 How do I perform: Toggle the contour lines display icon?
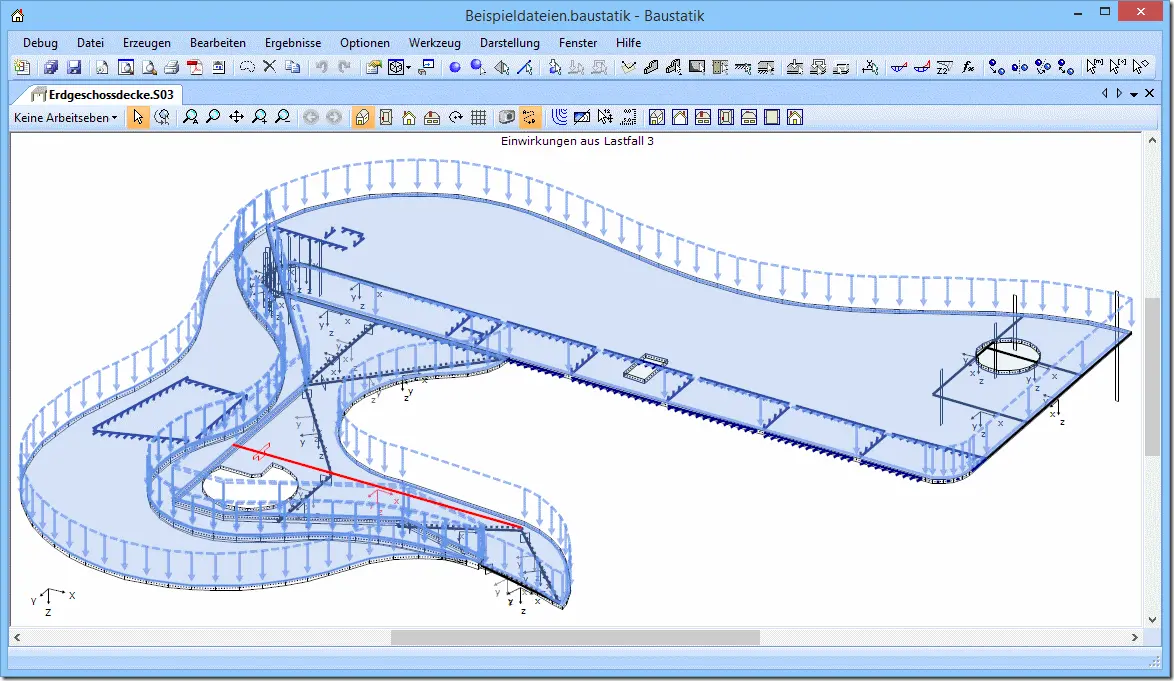tap(559, 117)
